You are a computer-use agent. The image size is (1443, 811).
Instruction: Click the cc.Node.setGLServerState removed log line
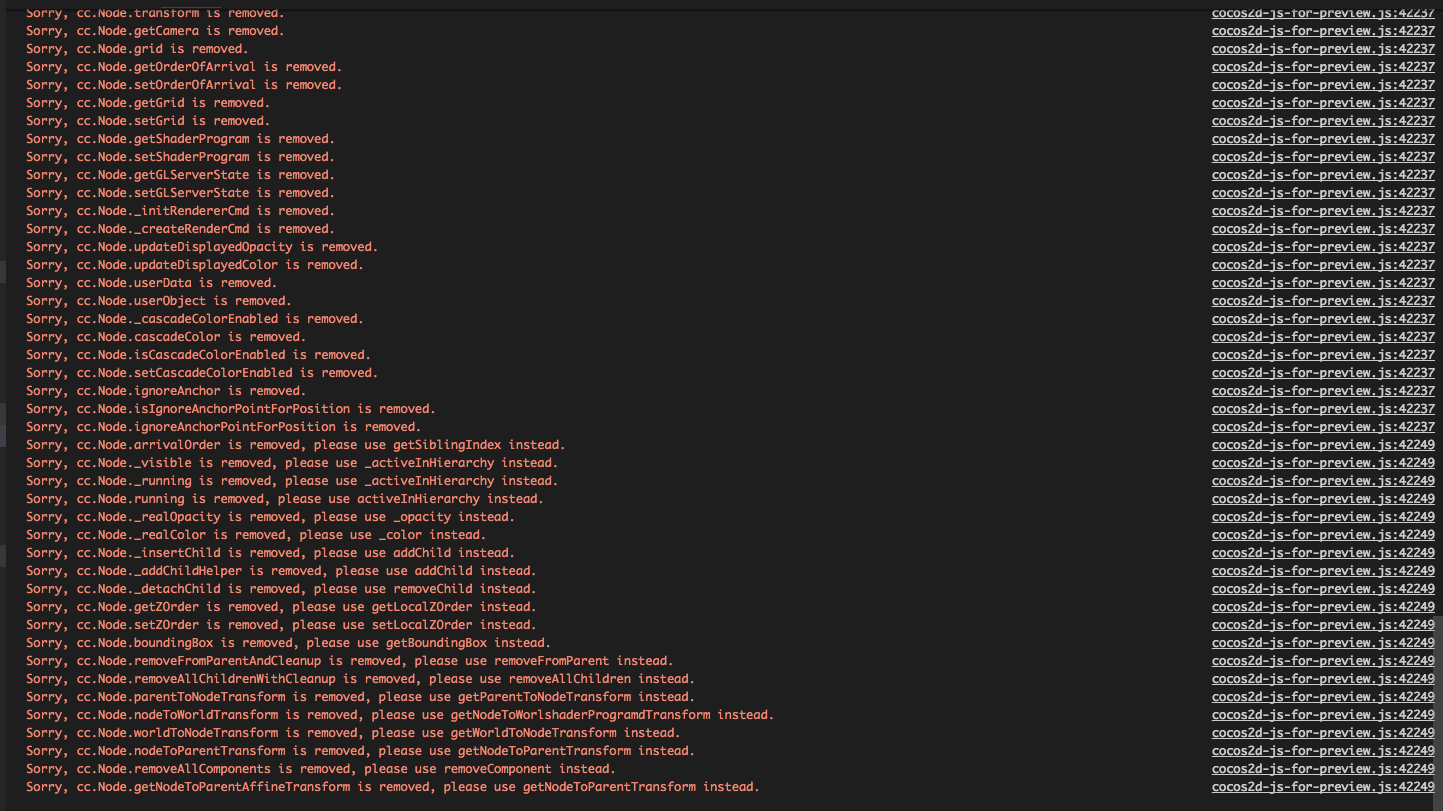pos(180,193)
